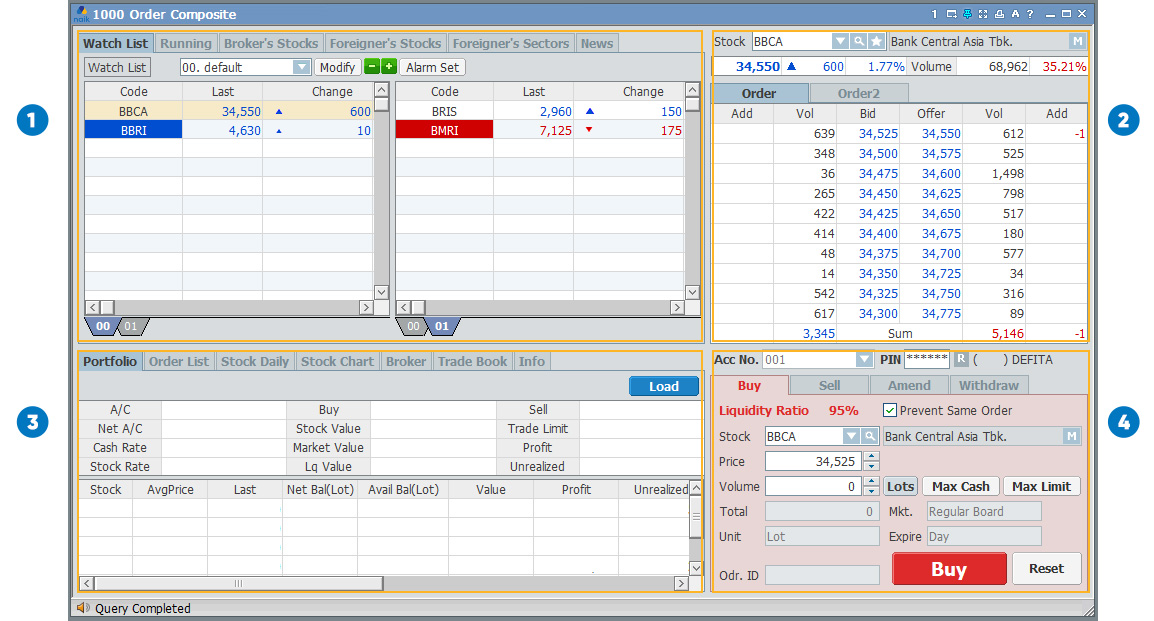Open the 00. default watch list dropdown
Screen dimensions: 1154x621
click(301, 67)
